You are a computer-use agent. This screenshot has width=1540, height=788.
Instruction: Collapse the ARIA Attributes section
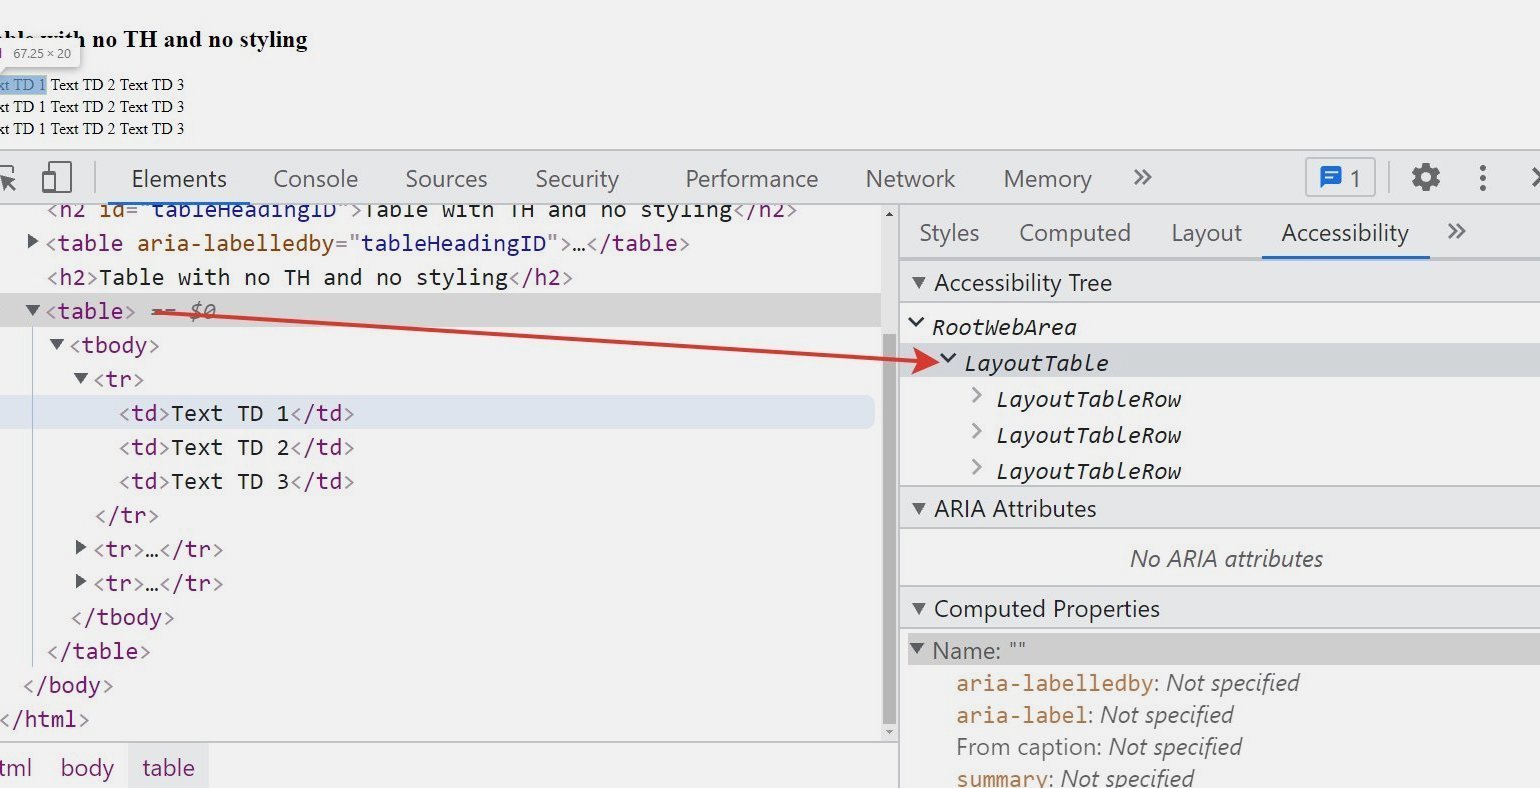coord(919,509)
